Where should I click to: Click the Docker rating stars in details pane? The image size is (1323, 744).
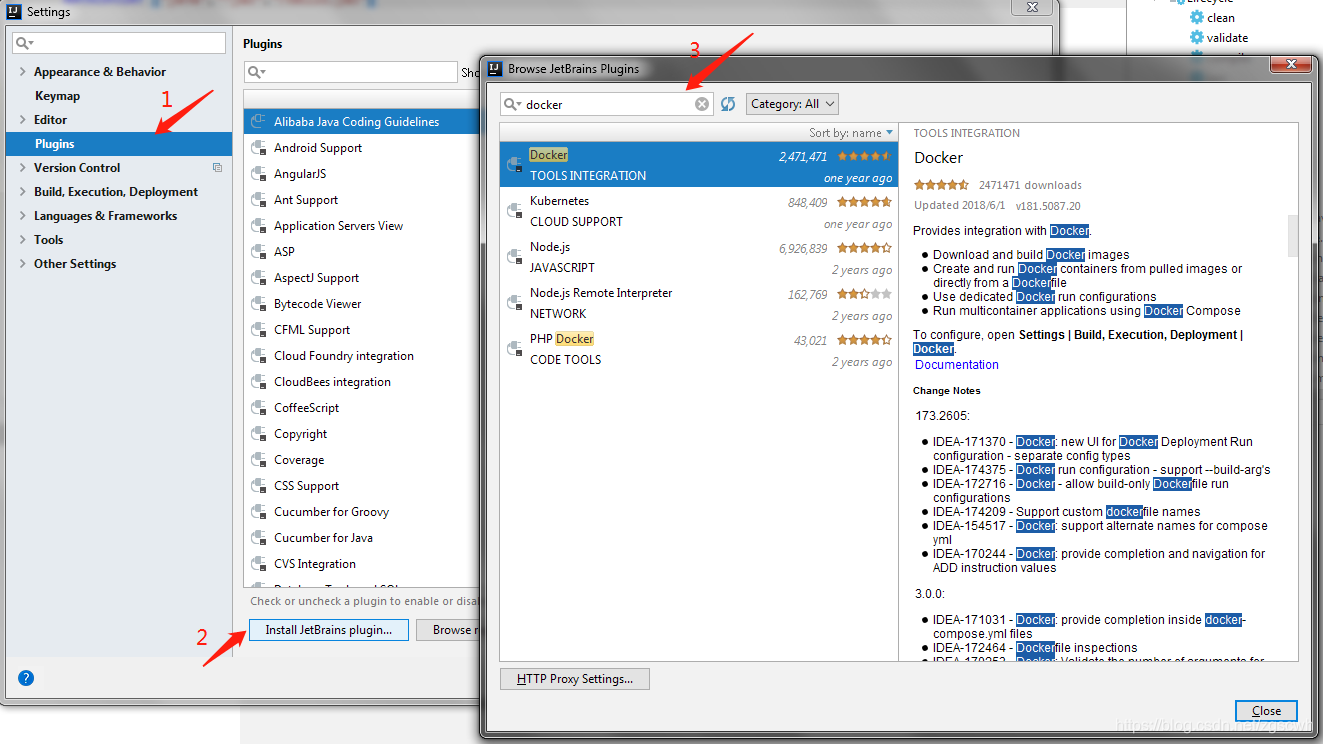pyautogui.click(x=941, y=185)
